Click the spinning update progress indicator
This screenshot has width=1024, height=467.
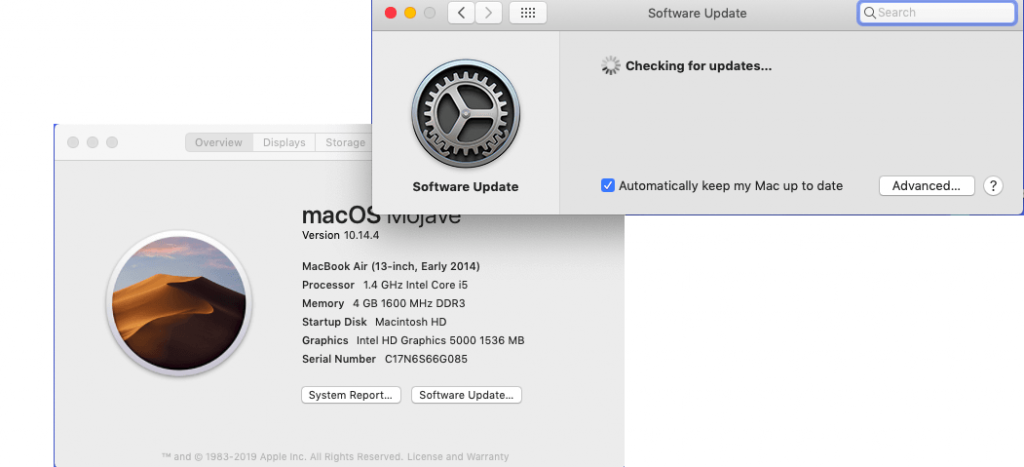pos(611,65)
